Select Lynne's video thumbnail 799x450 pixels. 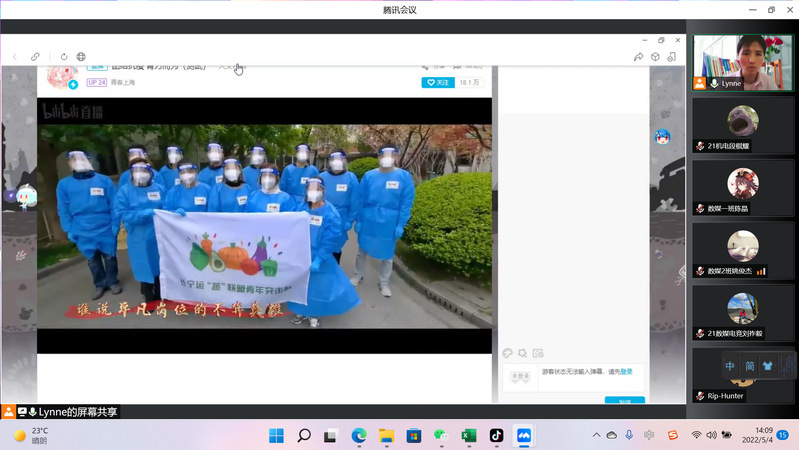point(743,62)
